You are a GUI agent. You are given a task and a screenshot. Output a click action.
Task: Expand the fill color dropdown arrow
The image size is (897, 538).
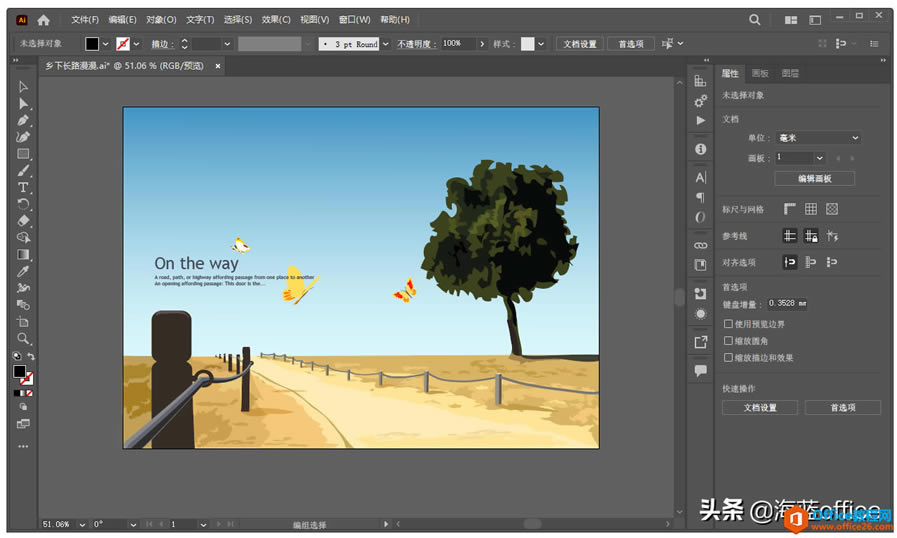[105, 44]
